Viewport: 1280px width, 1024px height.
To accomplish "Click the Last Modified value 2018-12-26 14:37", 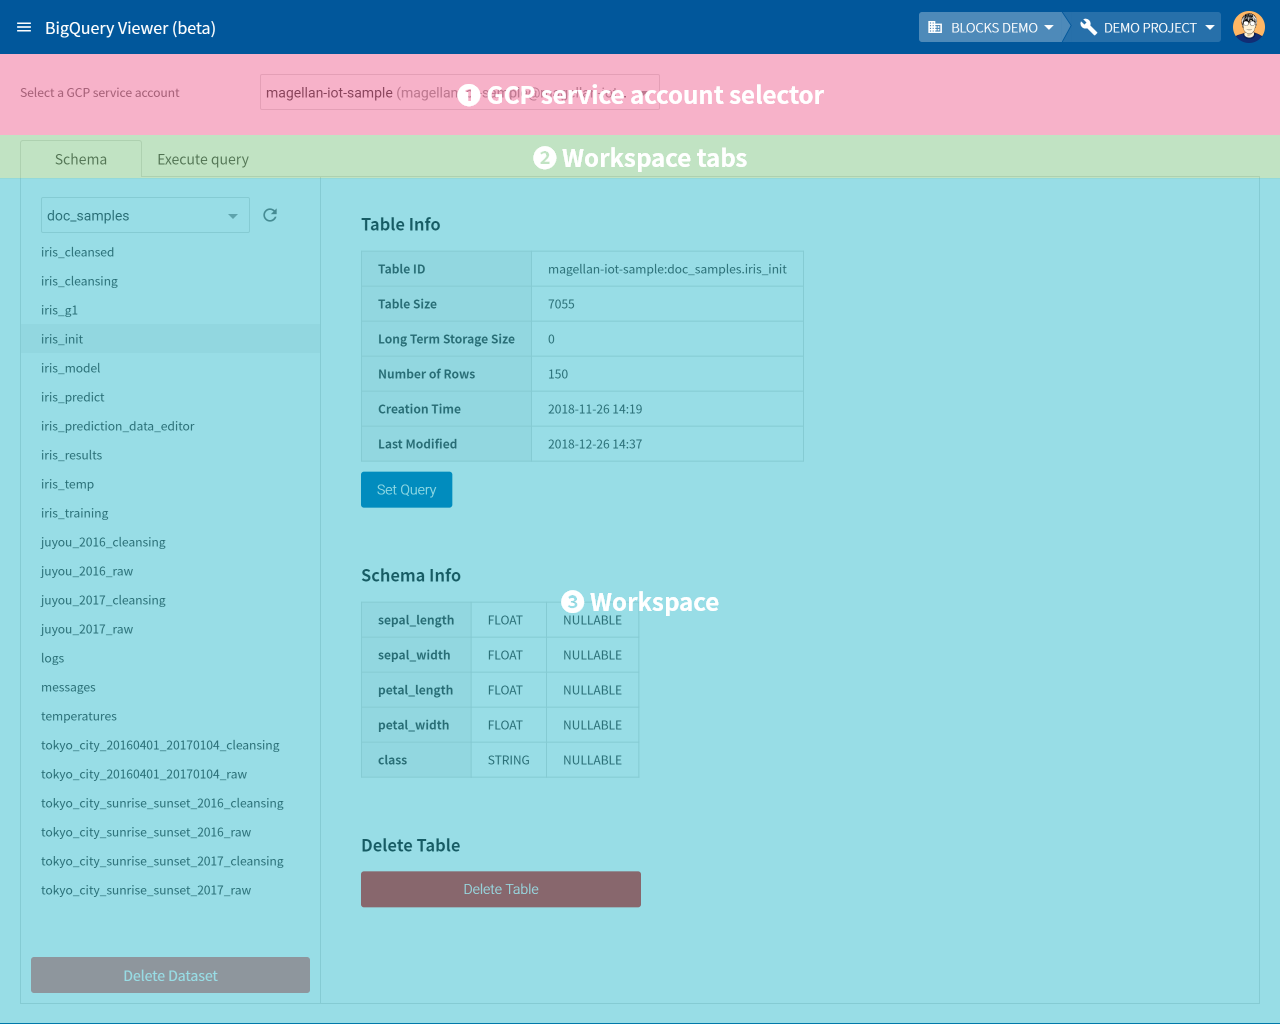I will 595,444.
